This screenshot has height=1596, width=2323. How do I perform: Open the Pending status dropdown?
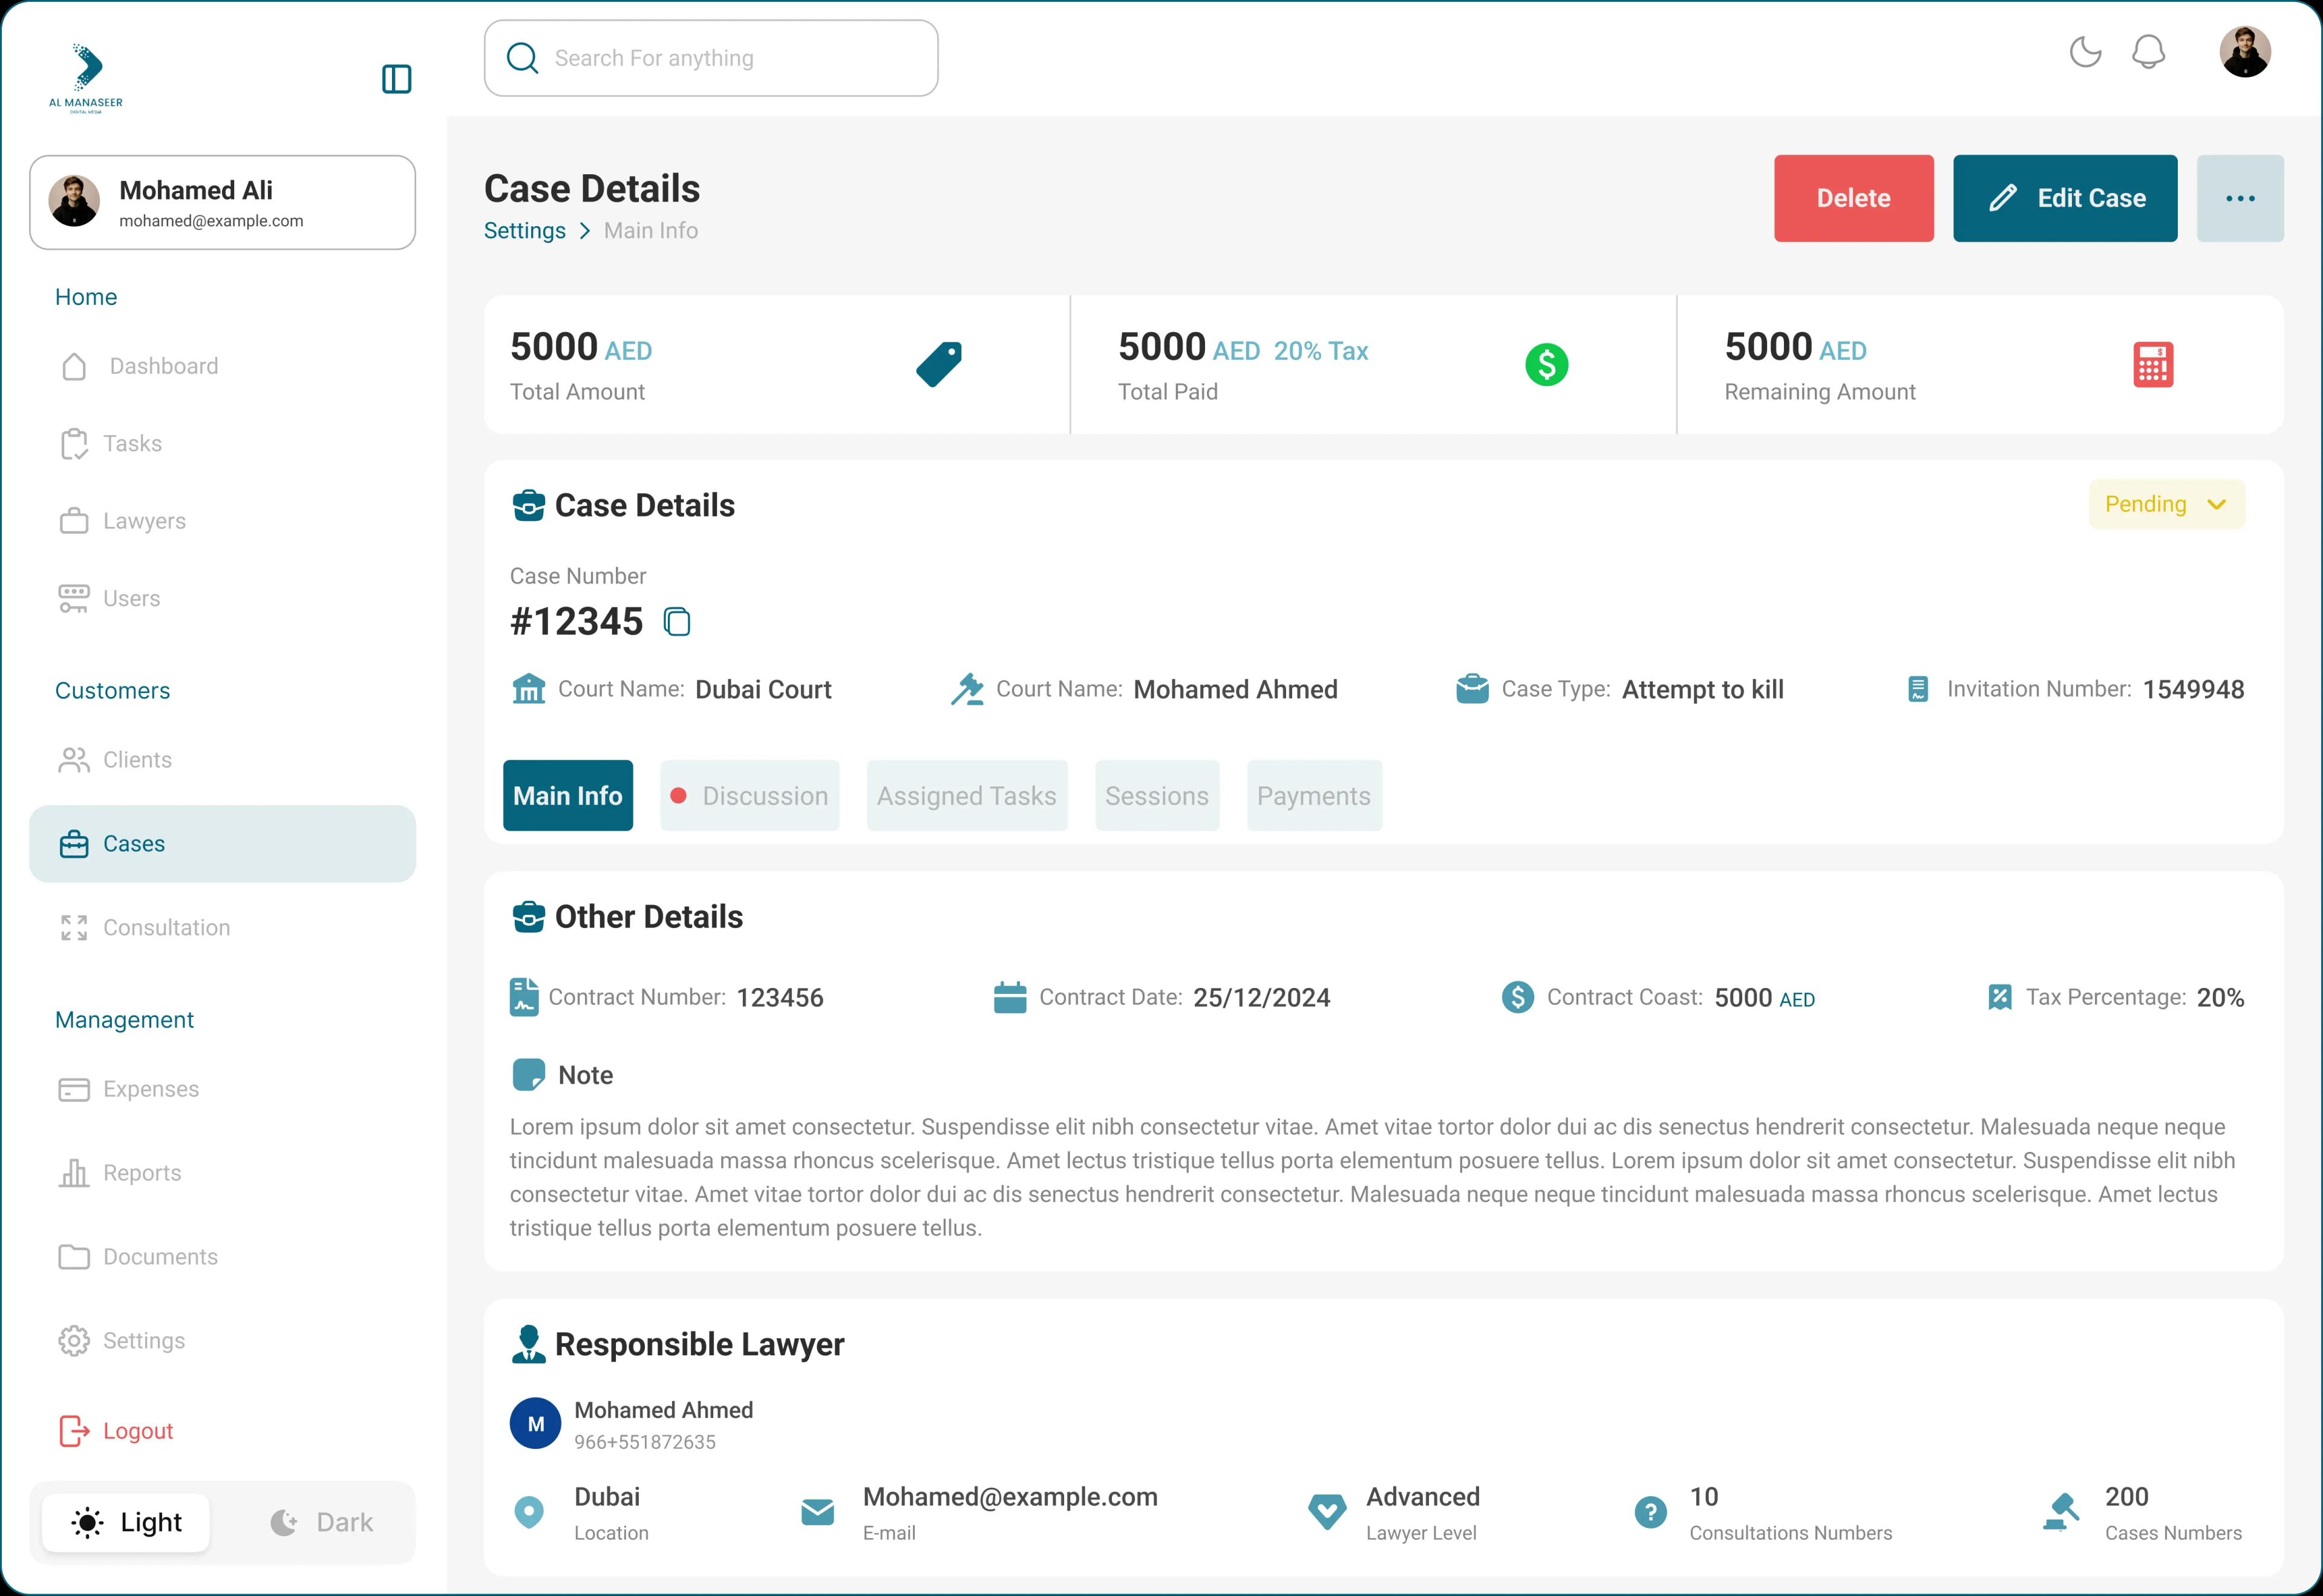(2166, 504)
